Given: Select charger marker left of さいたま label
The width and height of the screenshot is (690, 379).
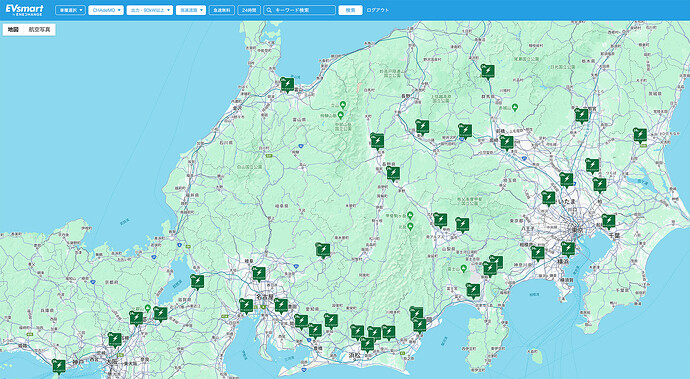Looking at the screenshot, I should 548,198.
